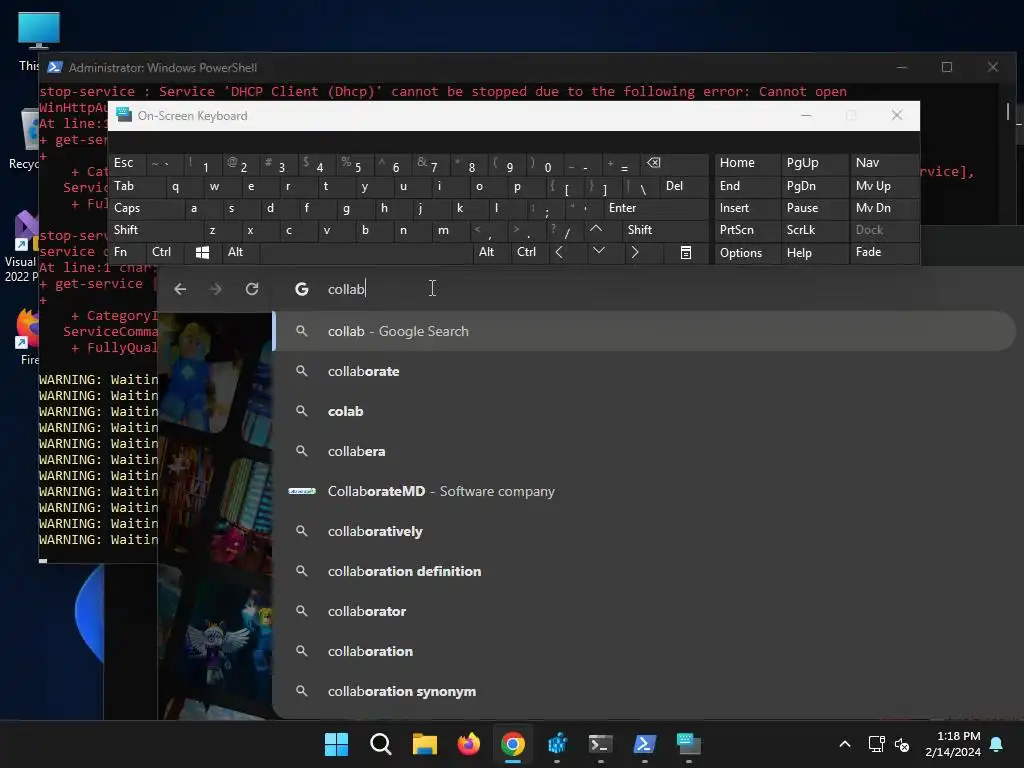
Task: Click the space bar on On-Screen Keyboard
Action: click(366, 252)
